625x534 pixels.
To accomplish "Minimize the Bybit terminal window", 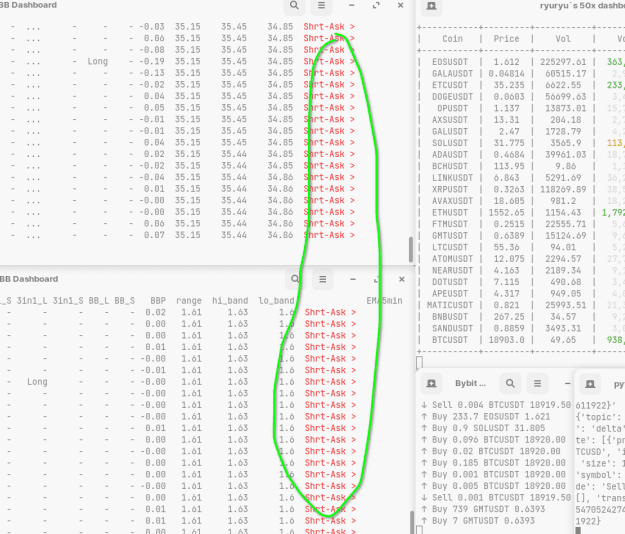I will point(568,383).
